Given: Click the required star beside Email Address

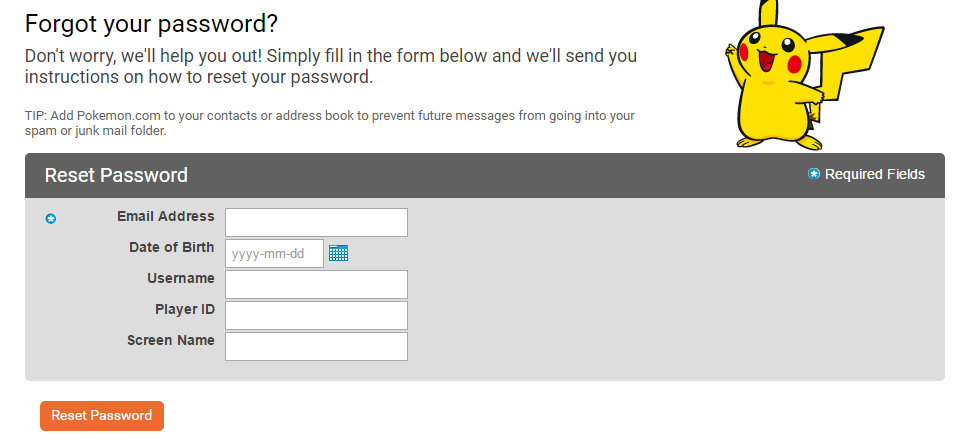Looking at the screenshot, I should (51, 218).
